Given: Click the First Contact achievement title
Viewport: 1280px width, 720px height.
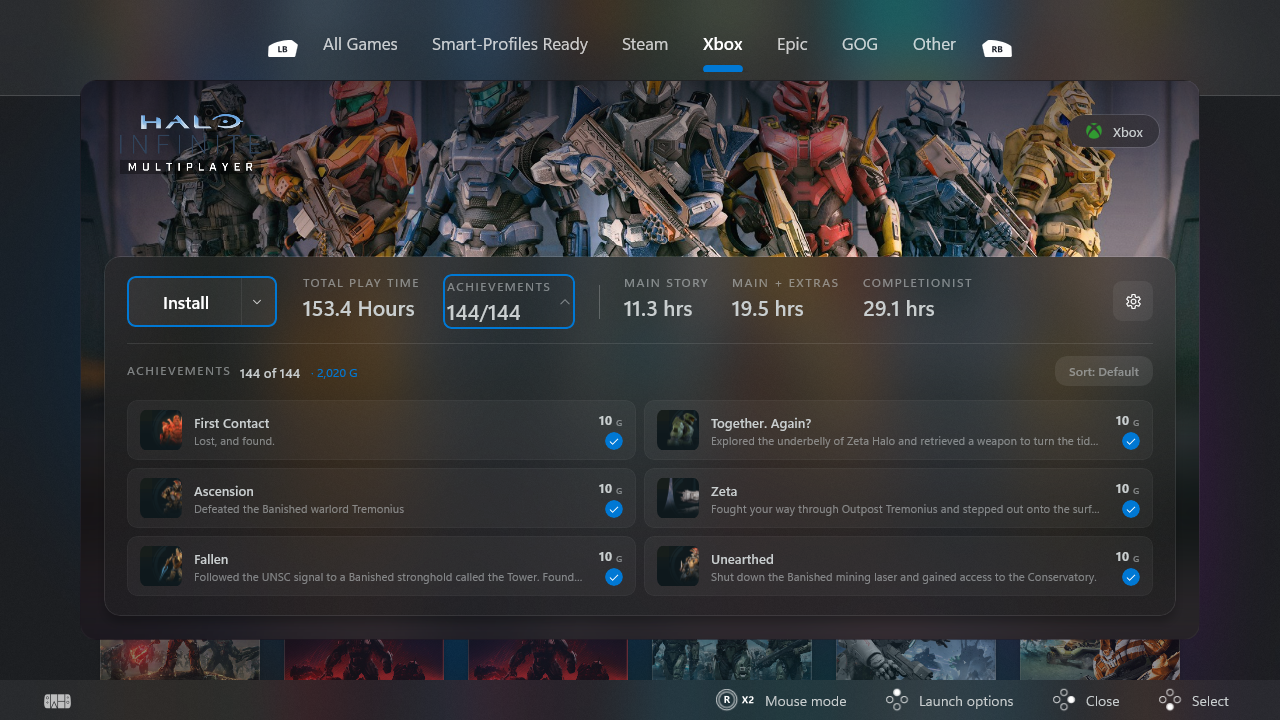Looking at the screenshot, I should click(x=232, y=423).
